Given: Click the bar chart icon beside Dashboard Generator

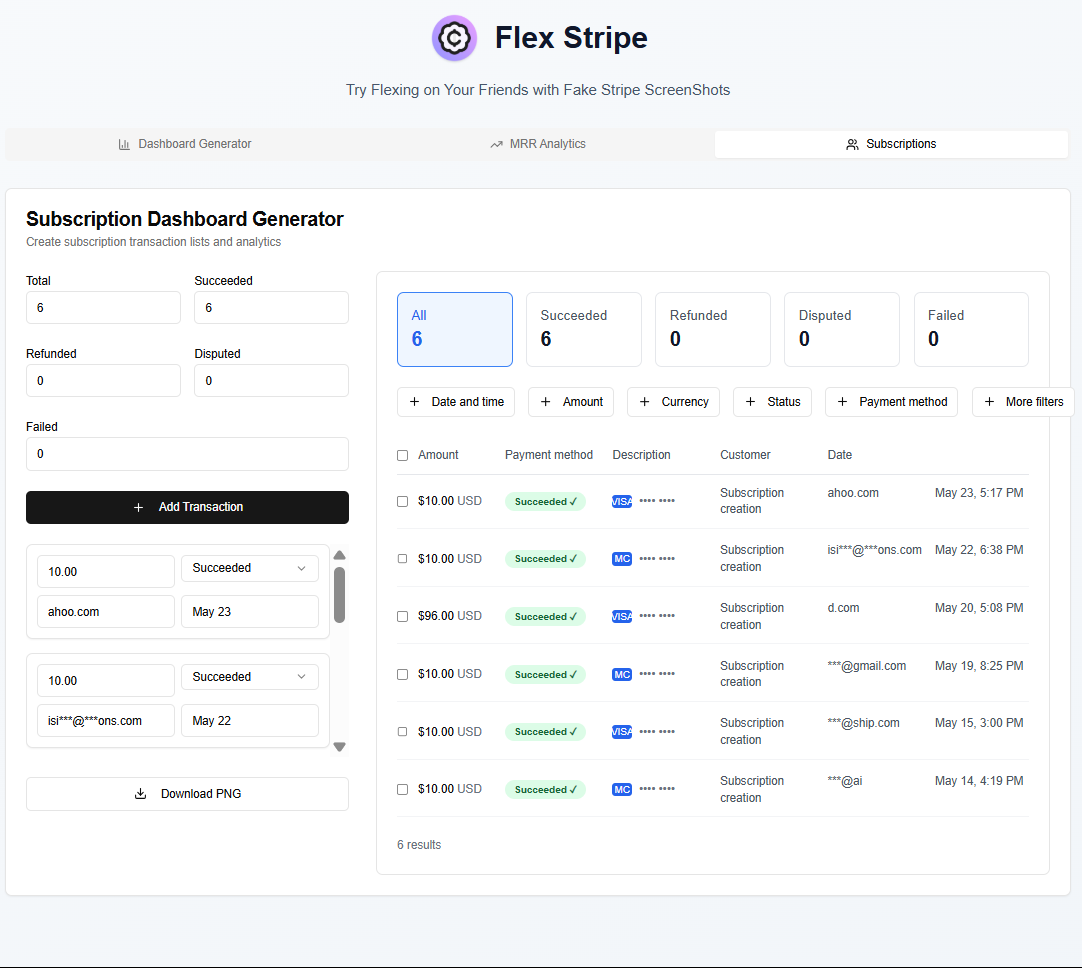Looking at the screenshot, I should (x=124, y=144).
